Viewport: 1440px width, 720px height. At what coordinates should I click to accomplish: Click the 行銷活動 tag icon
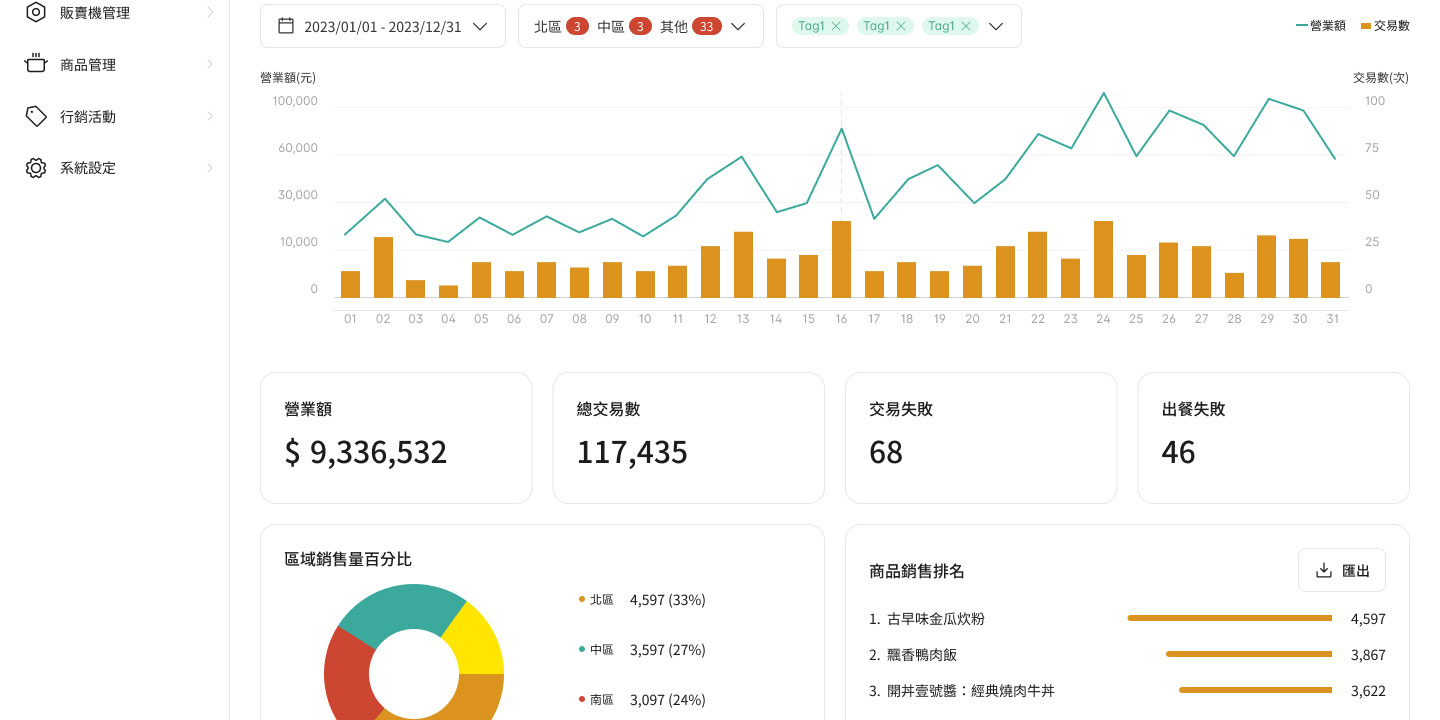36,116
